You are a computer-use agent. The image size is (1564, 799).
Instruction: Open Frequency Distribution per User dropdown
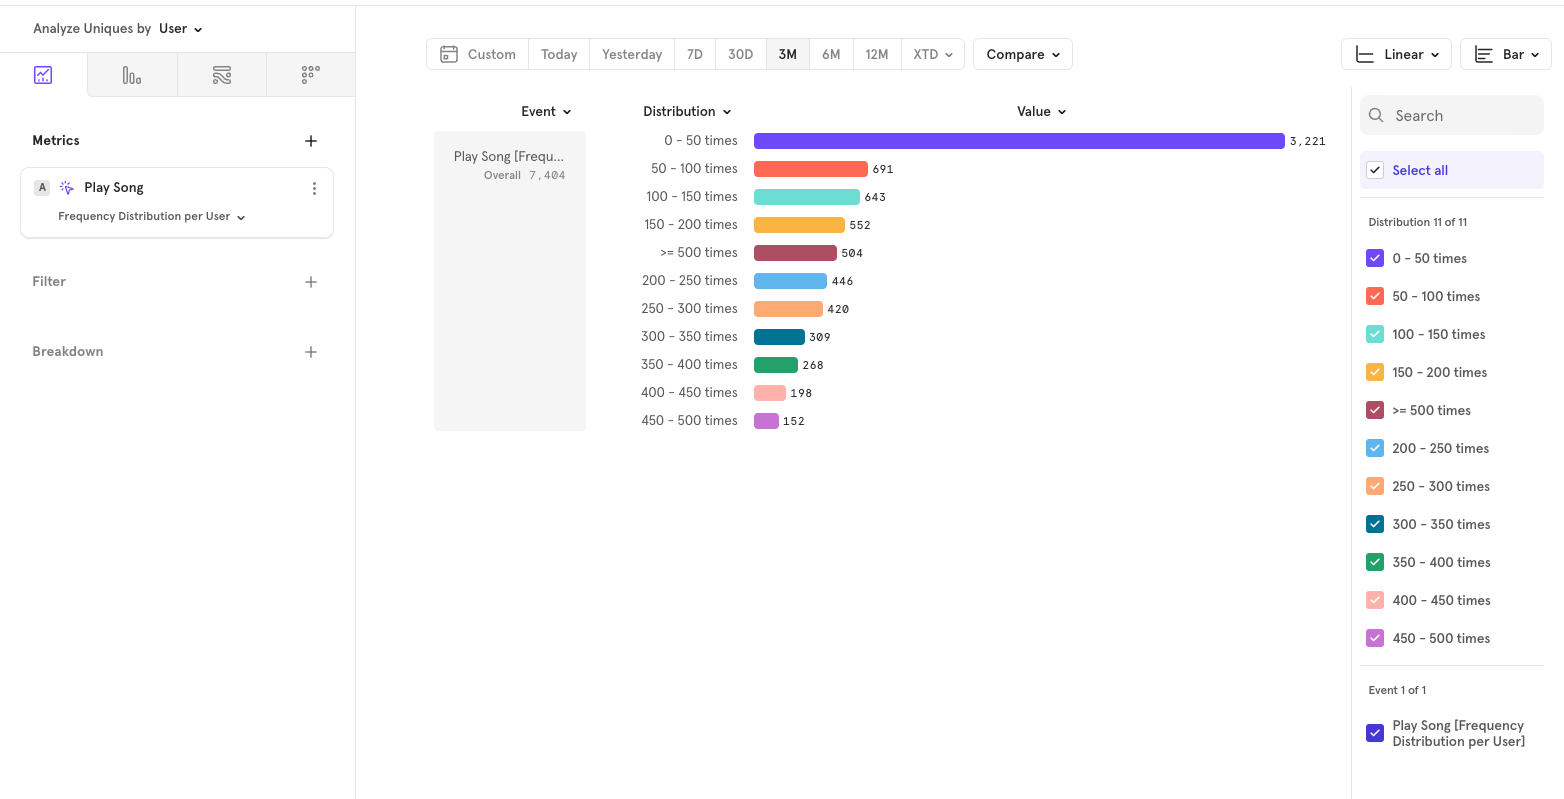coord(151,216)
